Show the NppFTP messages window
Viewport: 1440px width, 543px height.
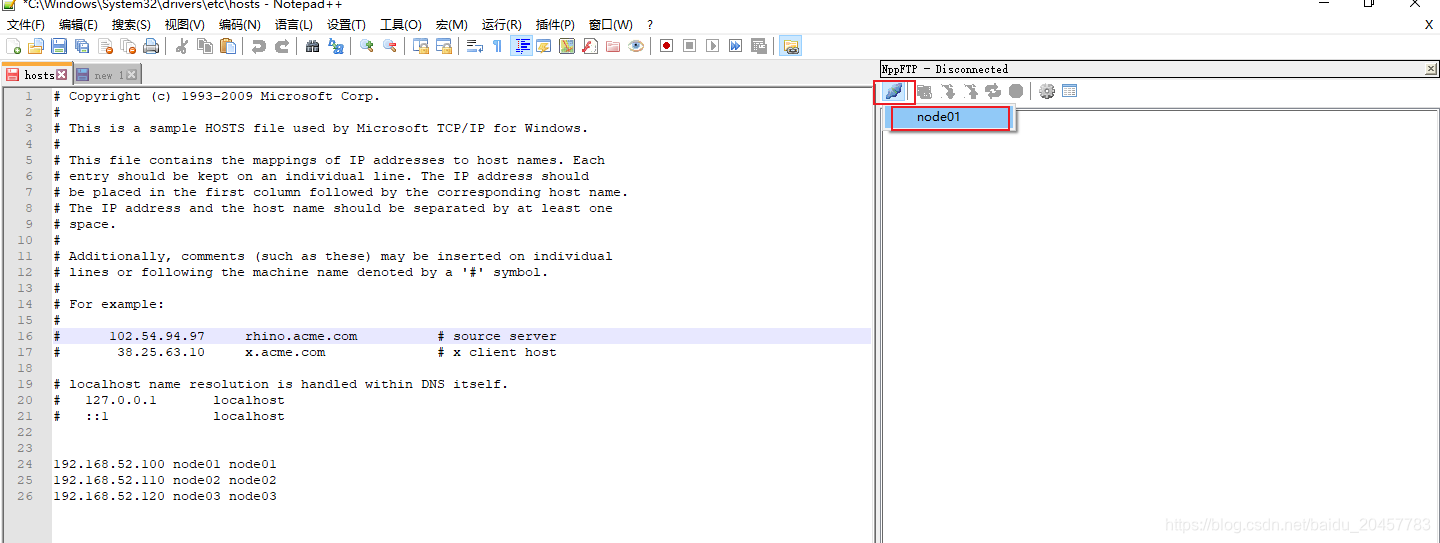[1070, 91]
